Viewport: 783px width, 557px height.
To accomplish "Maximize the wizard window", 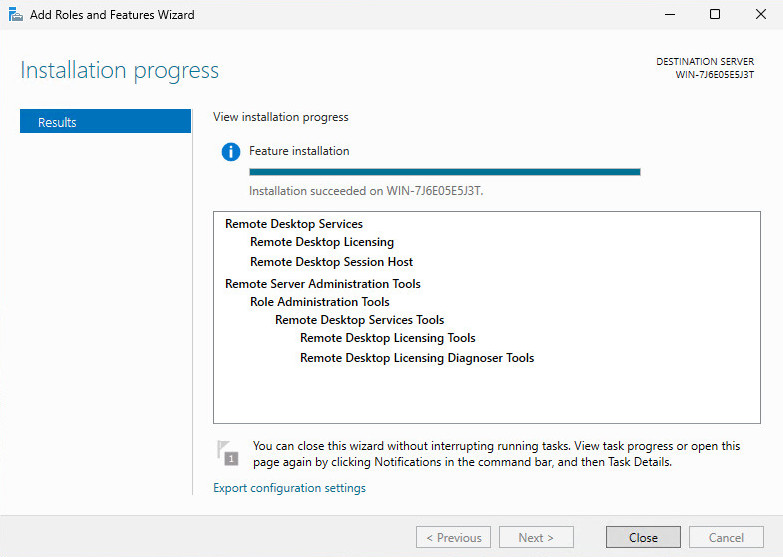I will point(715,14).
